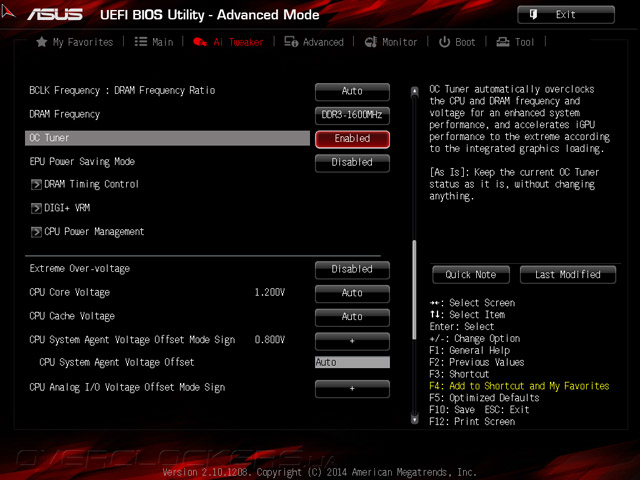Click the door icon in Exit button
The image size is (640, 480).
(x=533, y=15)
